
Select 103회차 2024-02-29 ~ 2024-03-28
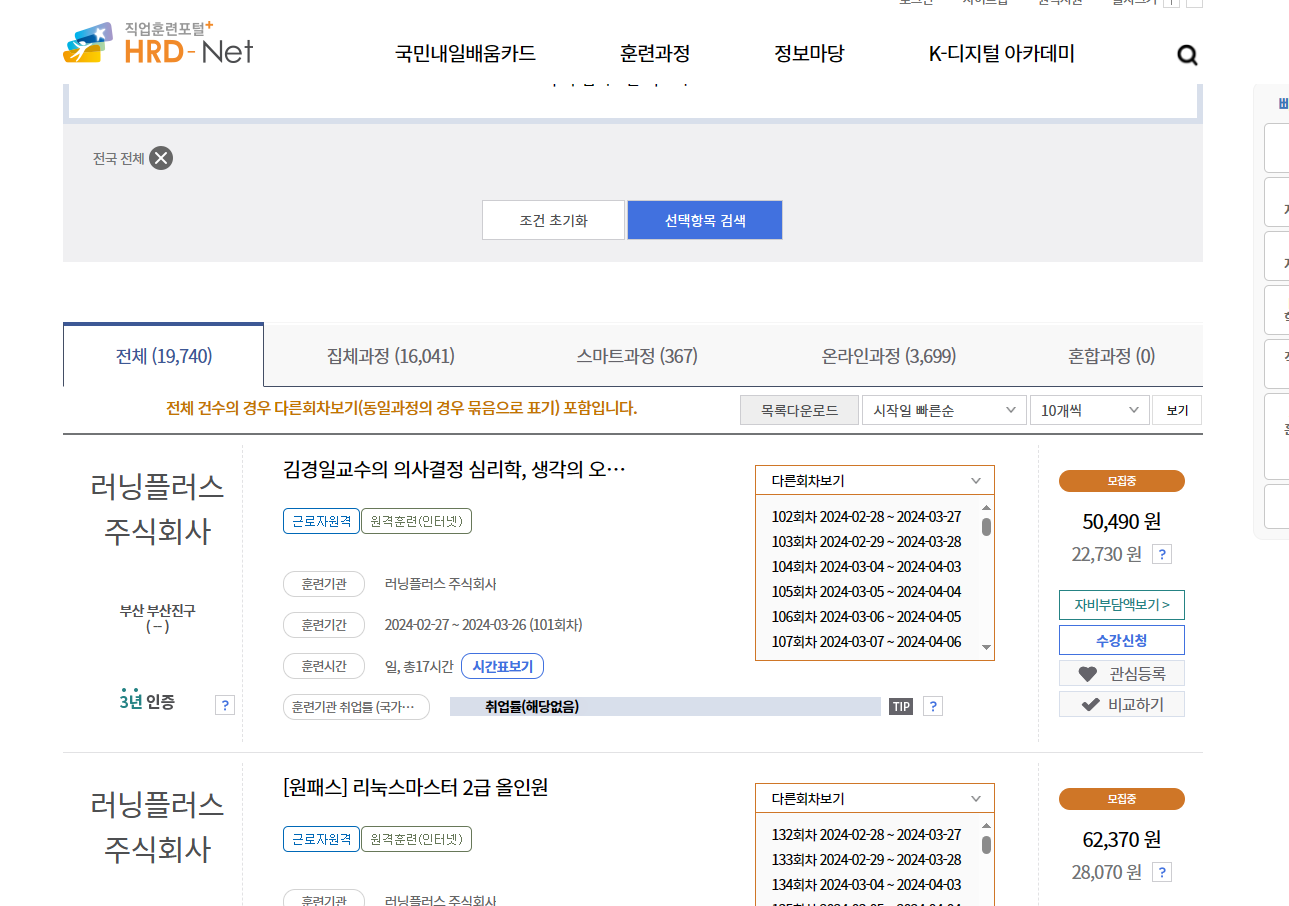866,542
